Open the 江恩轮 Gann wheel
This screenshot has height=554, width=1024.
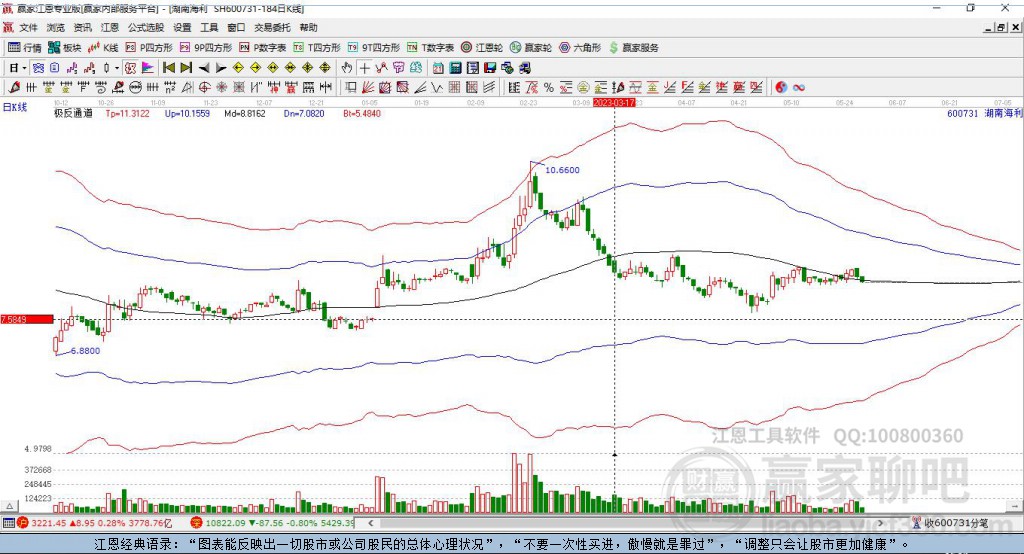[x=482, y=48]
